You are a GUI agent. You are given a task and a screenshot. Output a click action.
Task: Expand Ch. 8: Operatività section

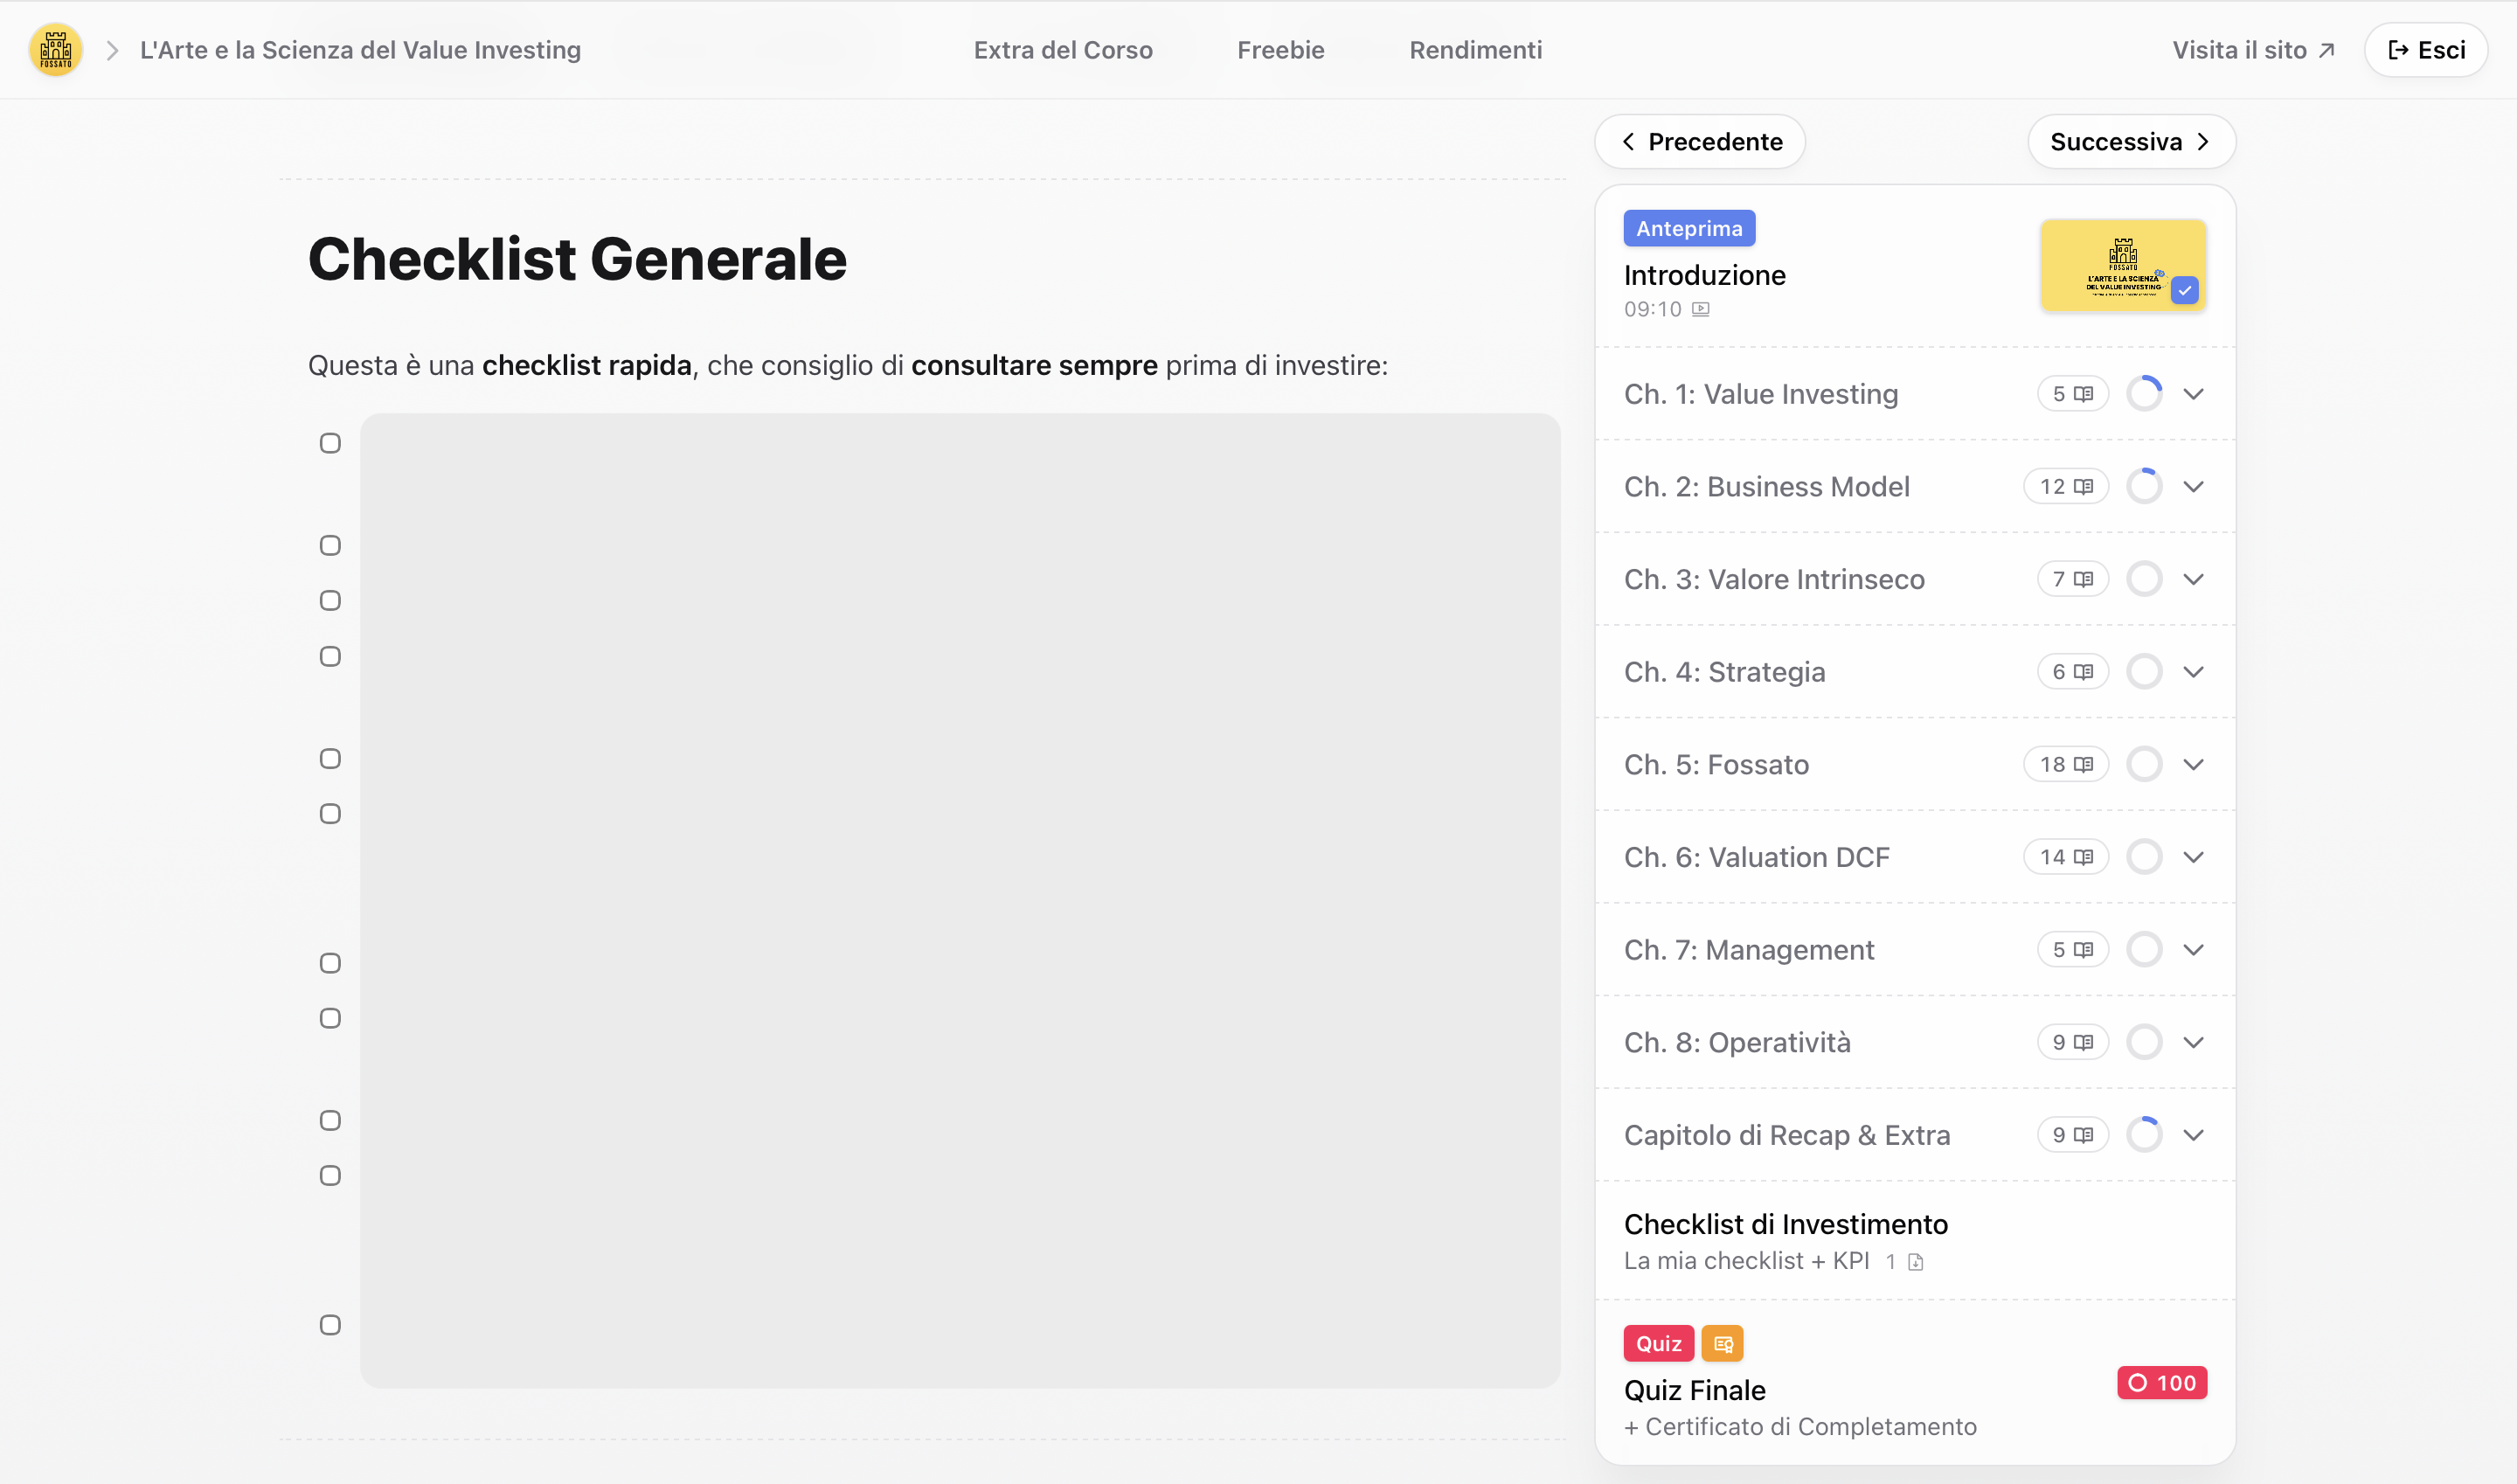tap(2194, 1042)
